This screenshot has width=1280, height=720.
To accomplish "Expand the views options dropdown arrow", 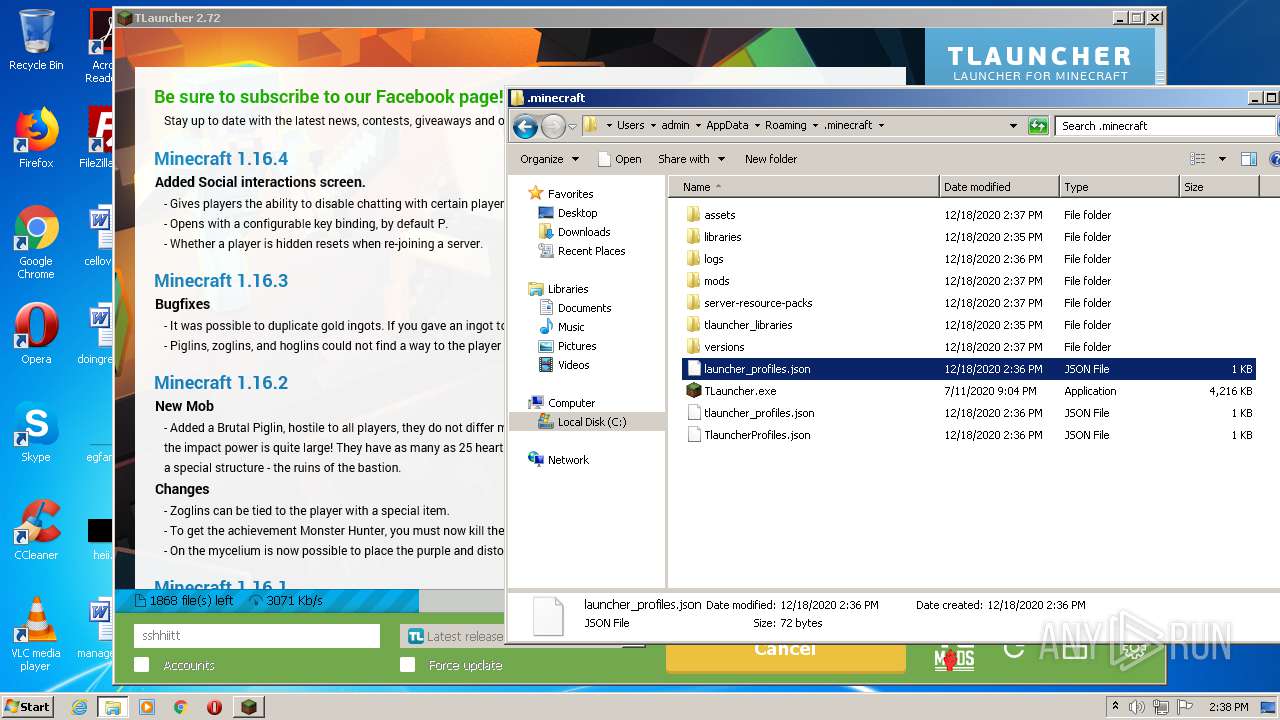I will point(1222,159).
